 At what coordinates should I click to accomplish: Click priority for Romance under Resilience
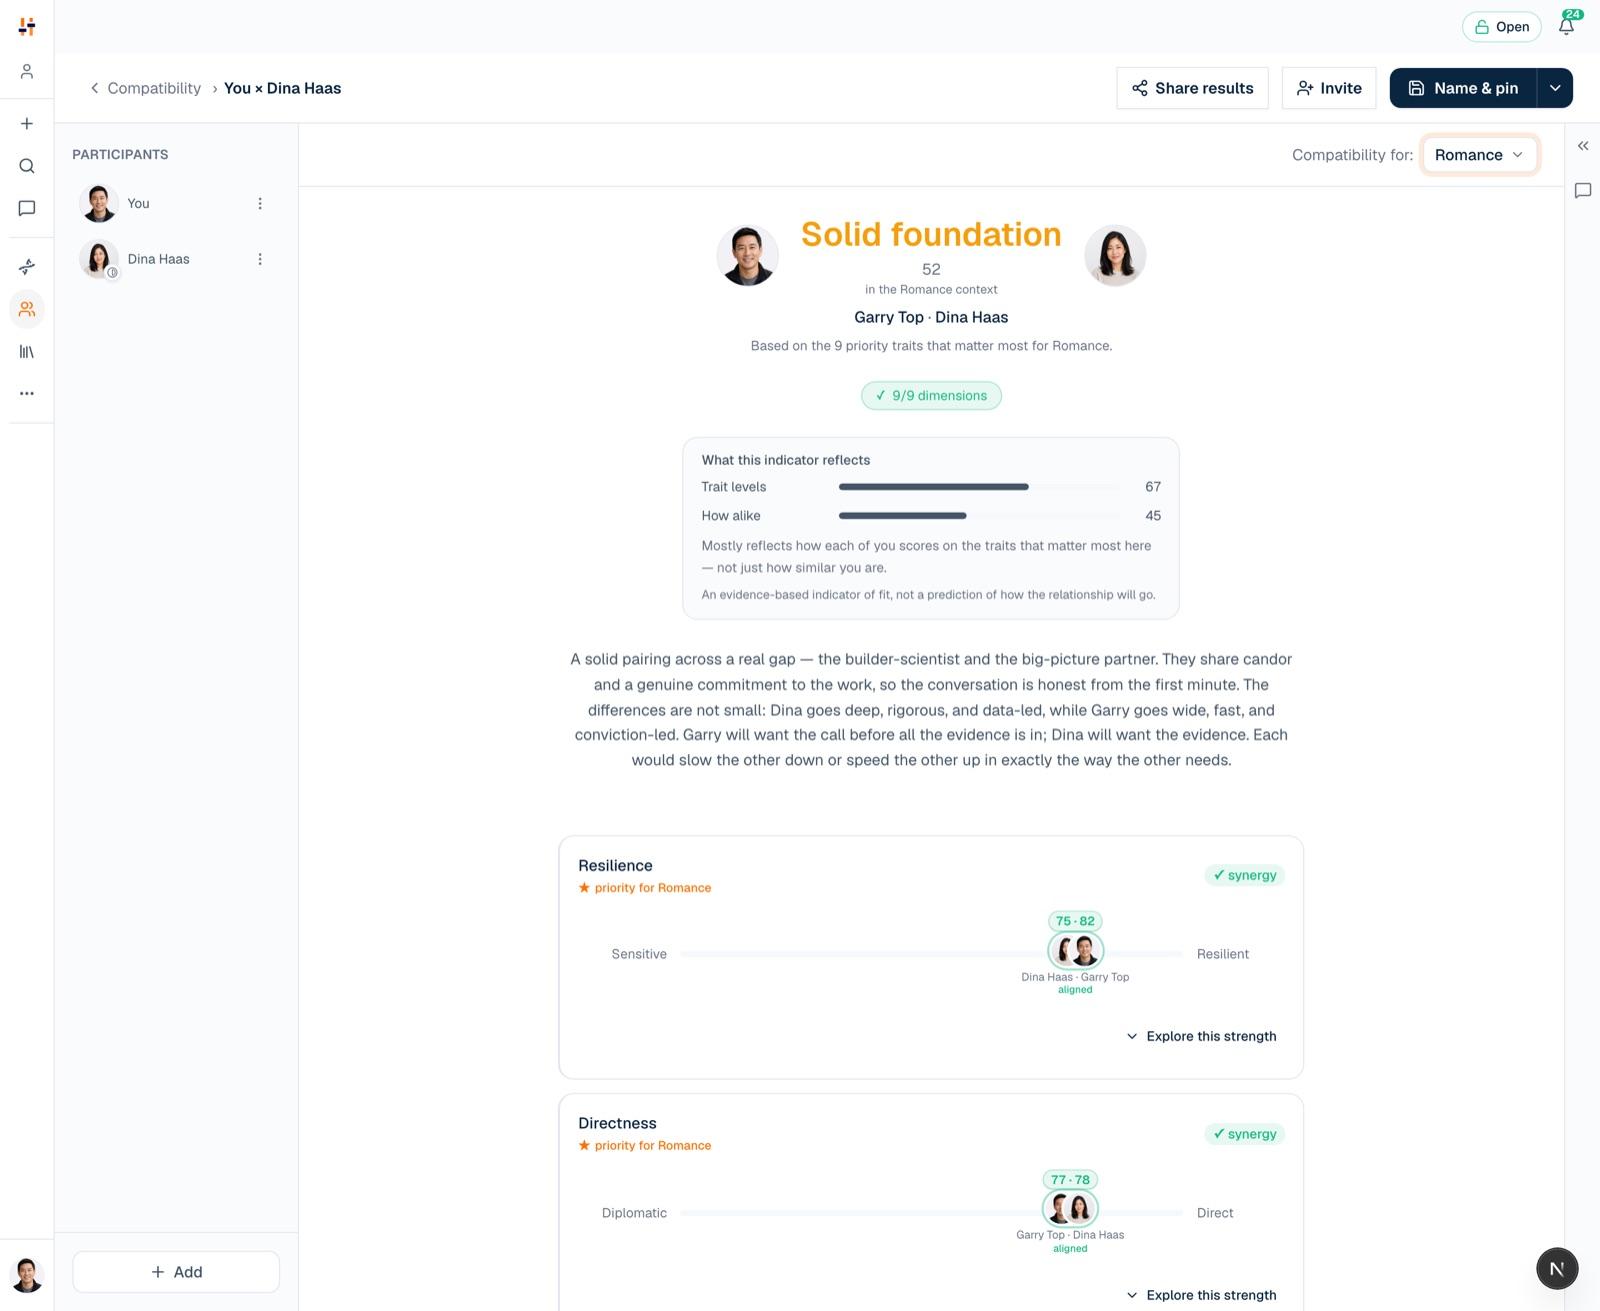coord(645,888)
